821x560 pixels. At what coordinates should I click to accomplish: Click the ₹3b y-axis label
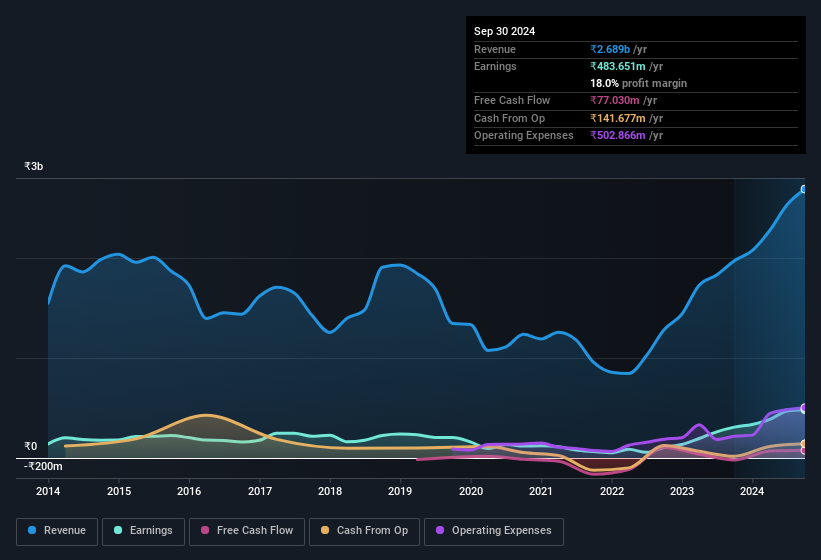(x=34, y=166)
